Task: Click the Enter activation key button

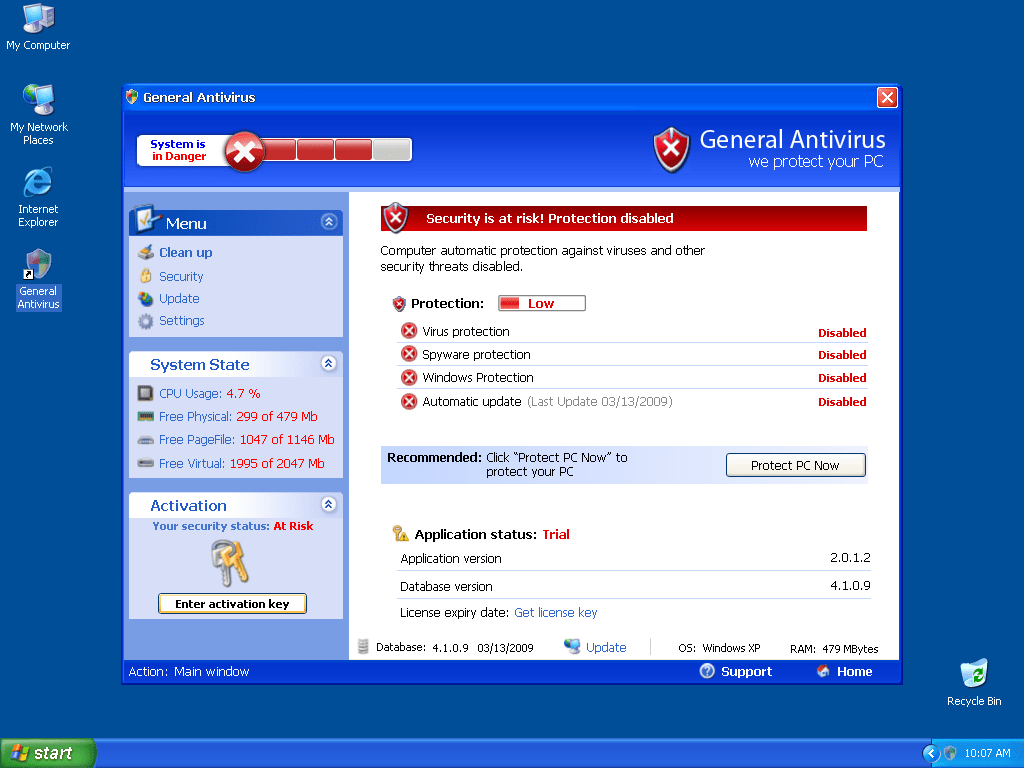Action: [232, 604]
